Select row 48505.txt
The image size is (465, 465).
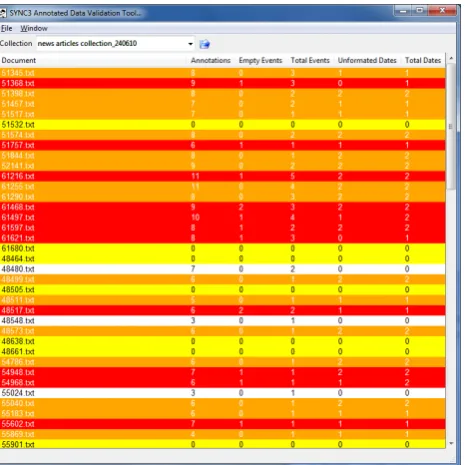point(223,290)
